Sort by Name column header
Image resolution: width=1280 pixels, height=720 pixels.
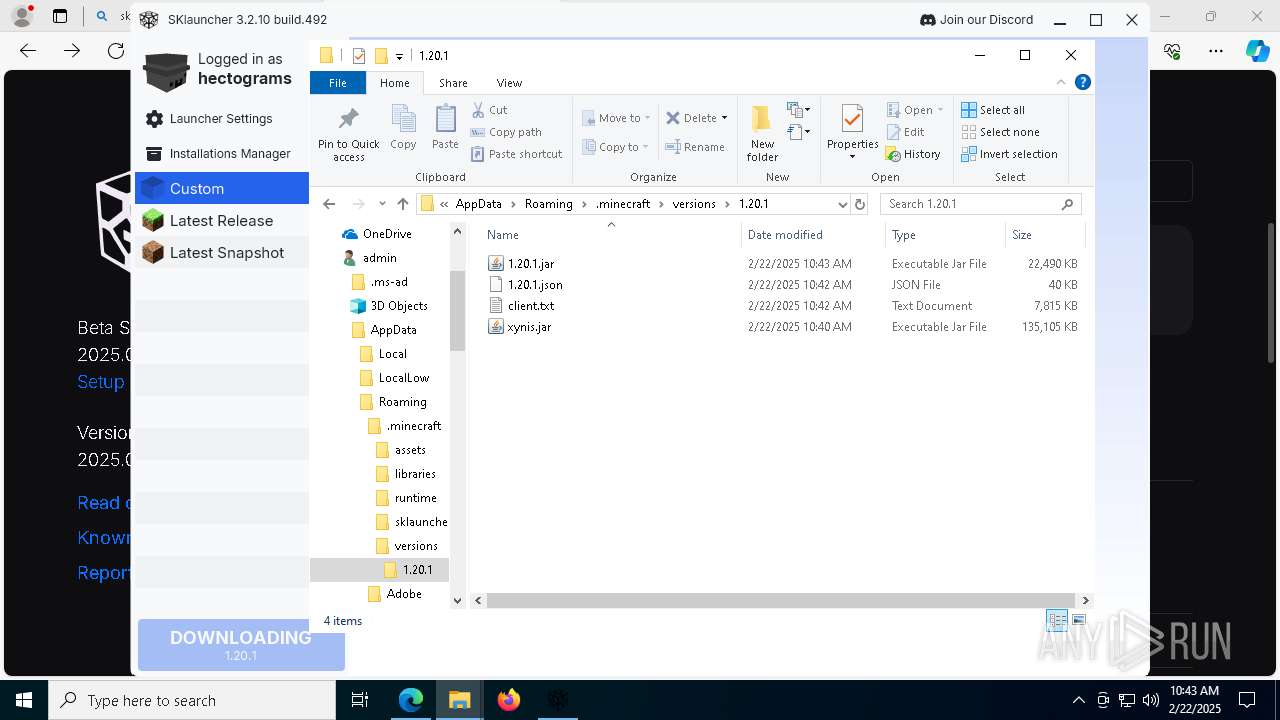pos(611,235)
